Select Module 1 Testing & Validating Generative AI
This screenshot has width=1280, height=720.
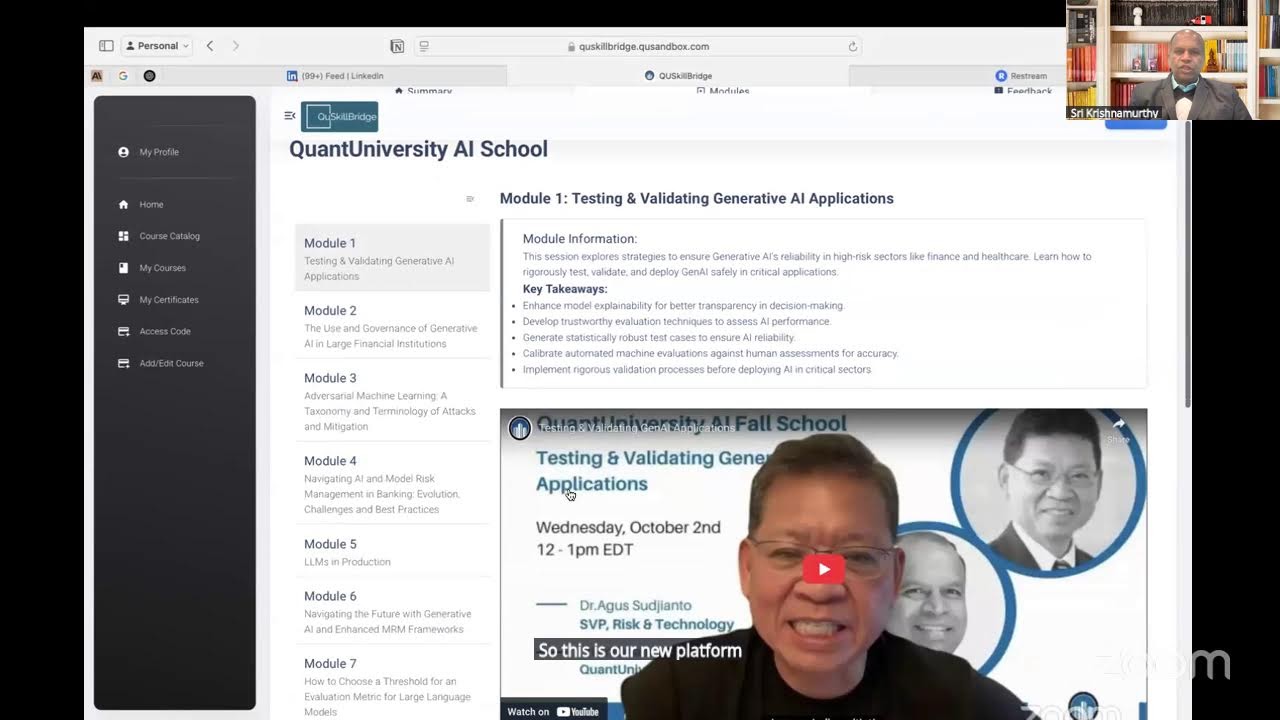point(392,258)
